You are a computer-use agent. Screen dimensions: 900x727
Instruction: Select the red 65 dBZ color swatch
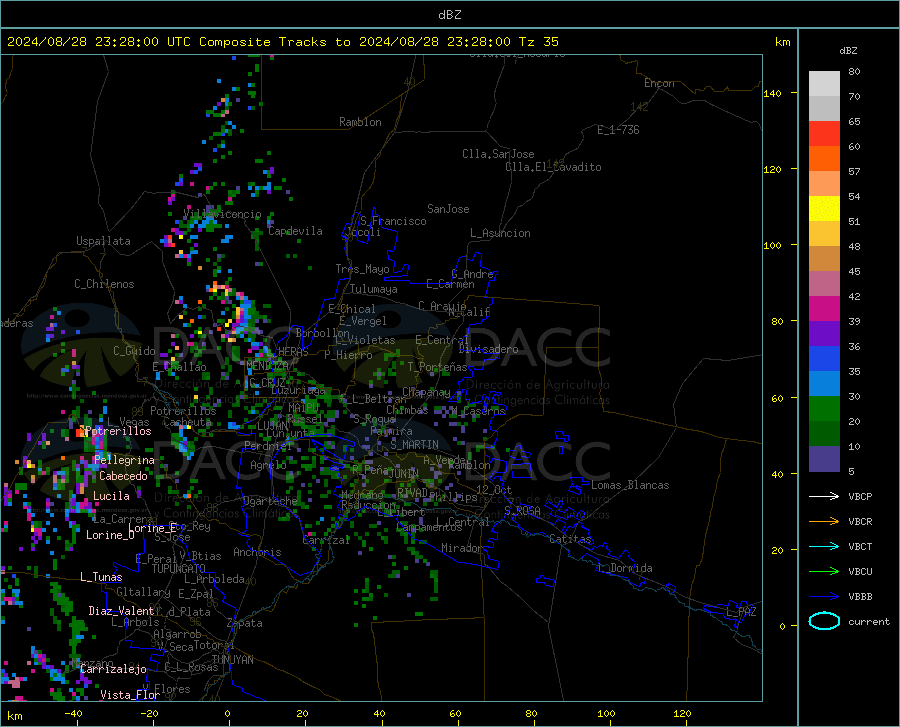pyautogui.click(x=824, y=134)
